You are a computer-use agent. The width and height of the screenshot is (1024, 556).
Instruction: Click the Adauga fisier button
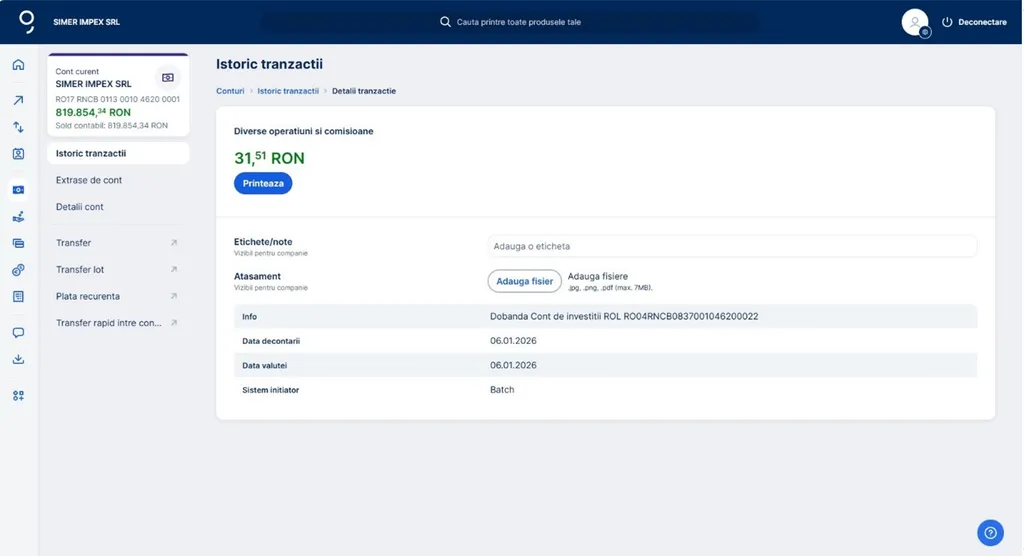524,281
